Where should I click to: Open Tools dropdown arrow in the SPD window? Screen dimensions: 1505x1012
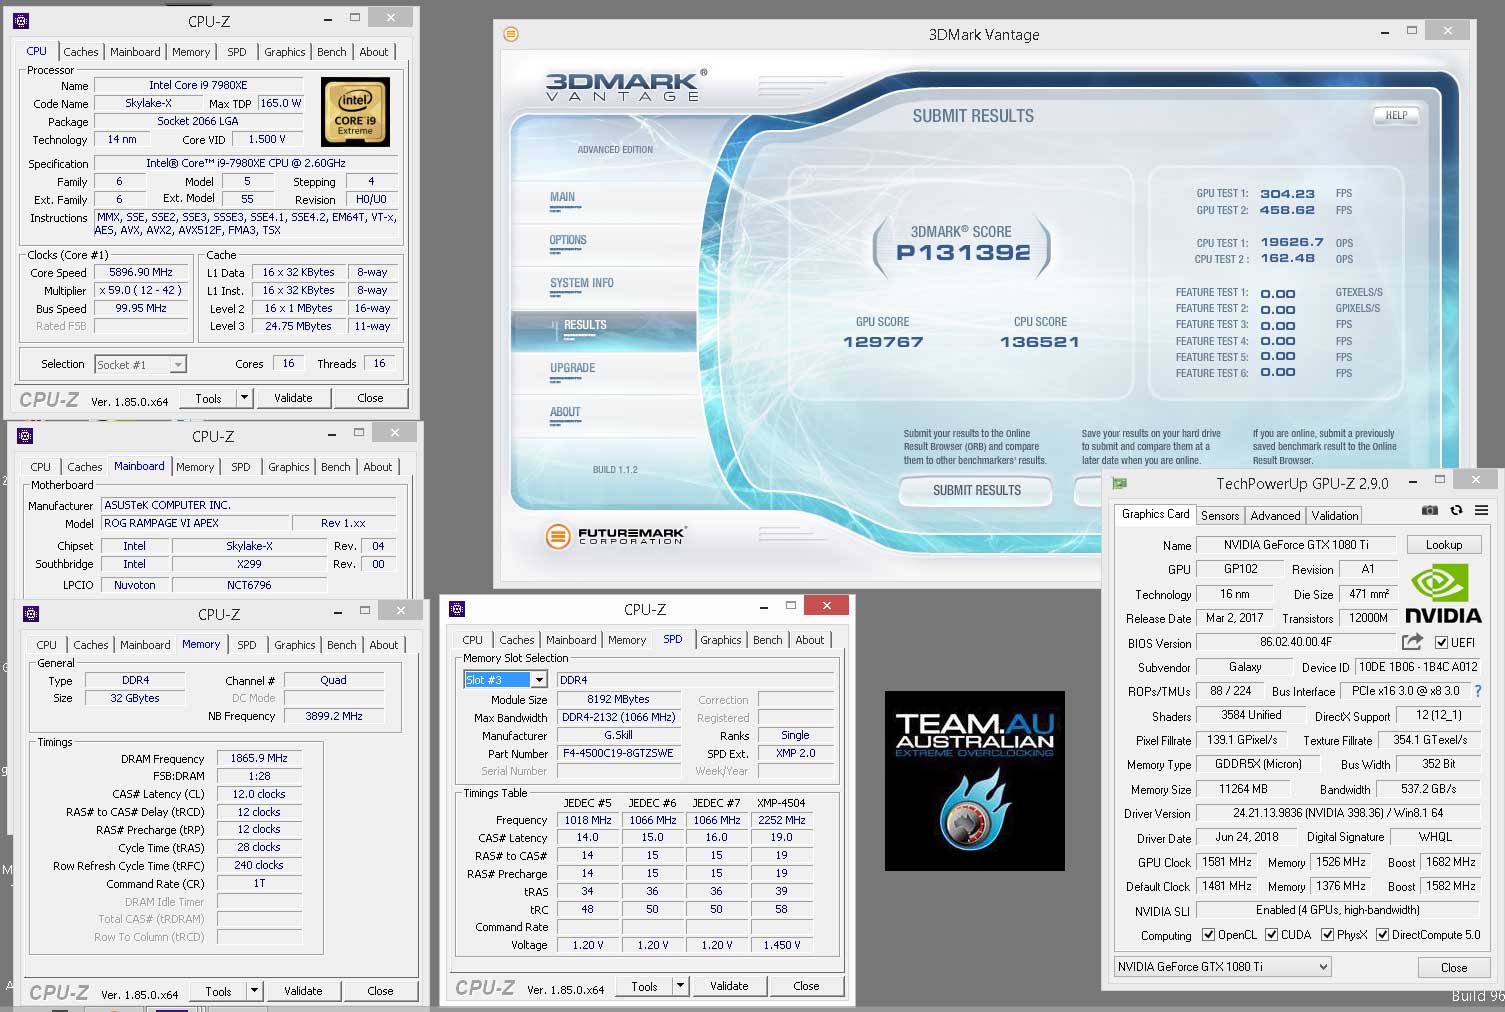point(680,986)
